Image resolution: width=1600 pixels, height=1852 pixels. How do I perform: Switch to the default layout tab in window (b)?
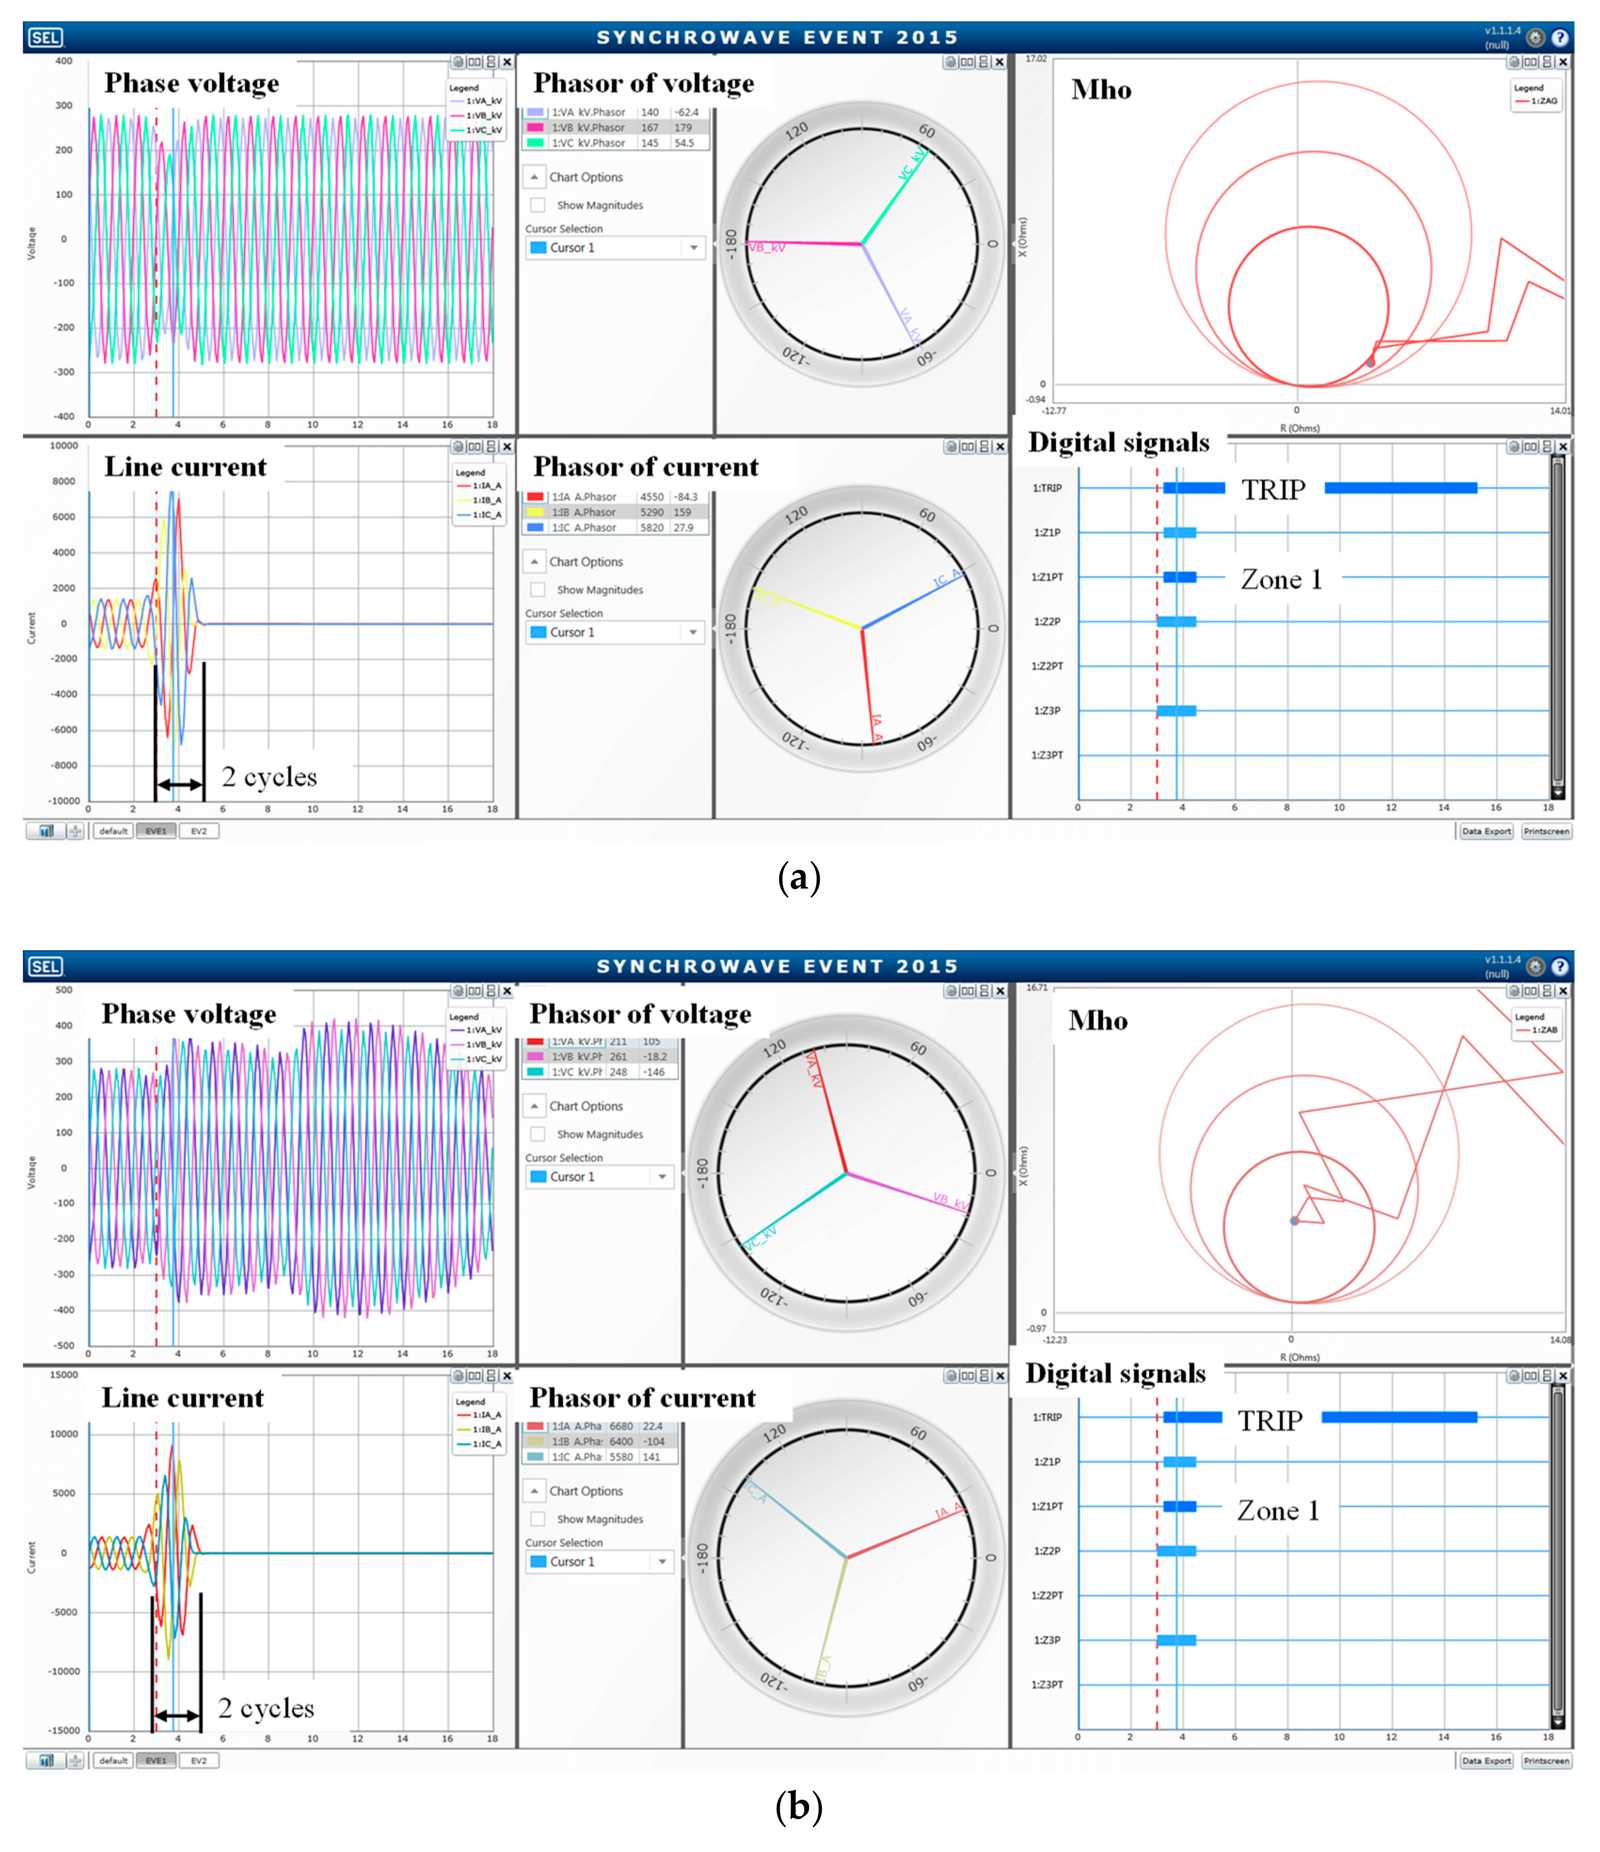tap(113, 1760)
